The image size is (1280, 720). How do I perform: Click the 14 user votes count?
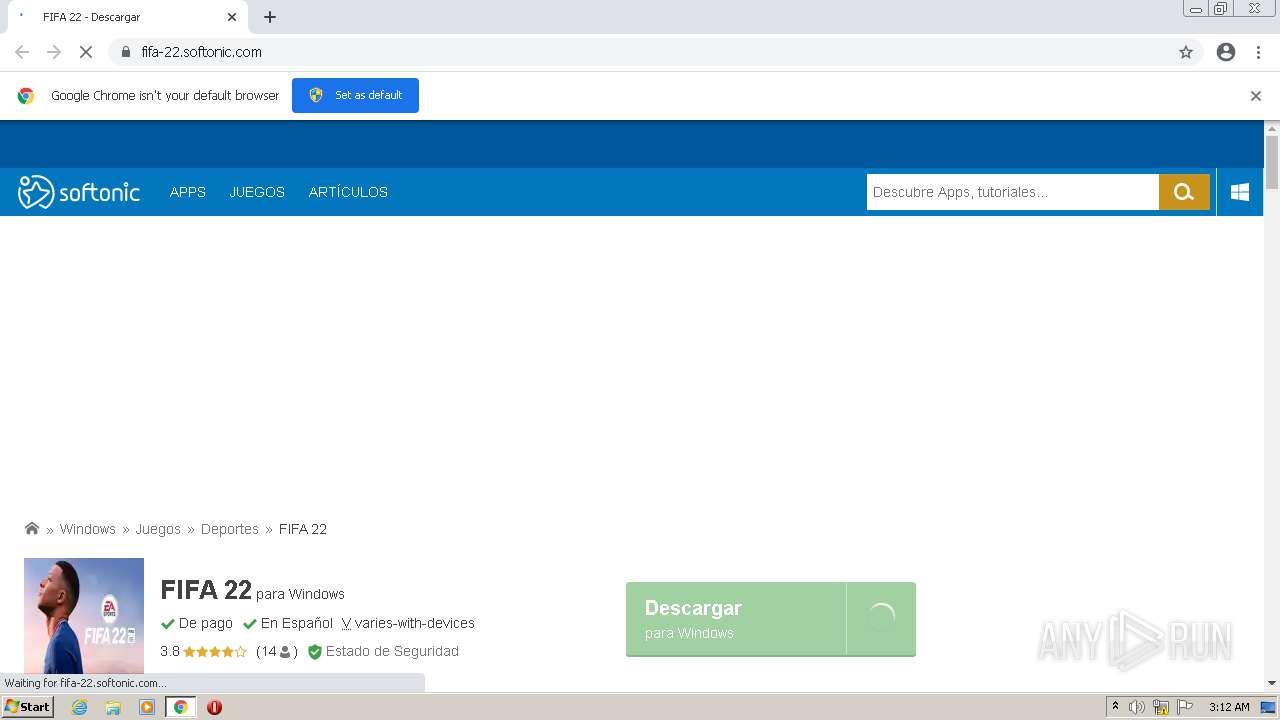tap(277, 651)
